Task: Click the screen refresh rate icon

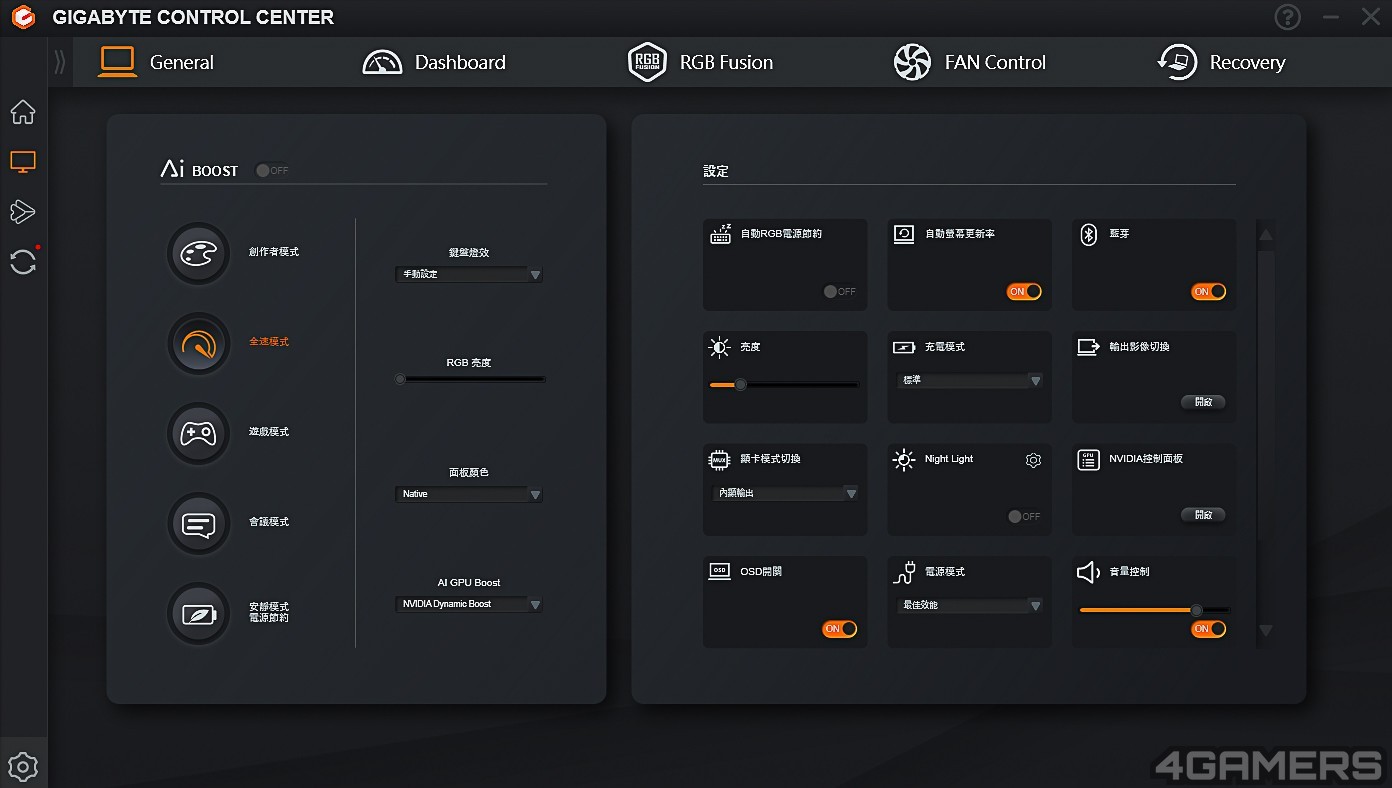Action: tap(904, 234)
